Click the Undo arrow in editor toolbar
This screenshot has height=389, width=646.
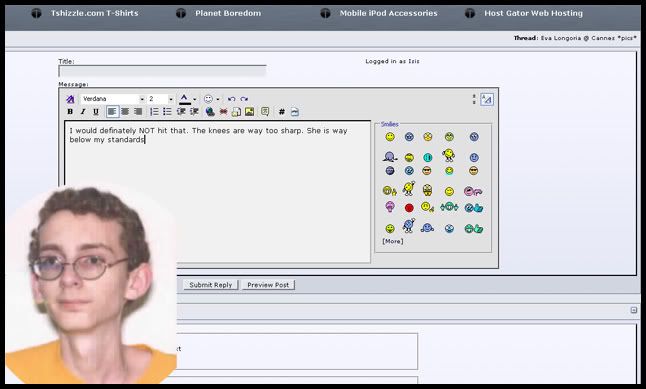(232, 99)
